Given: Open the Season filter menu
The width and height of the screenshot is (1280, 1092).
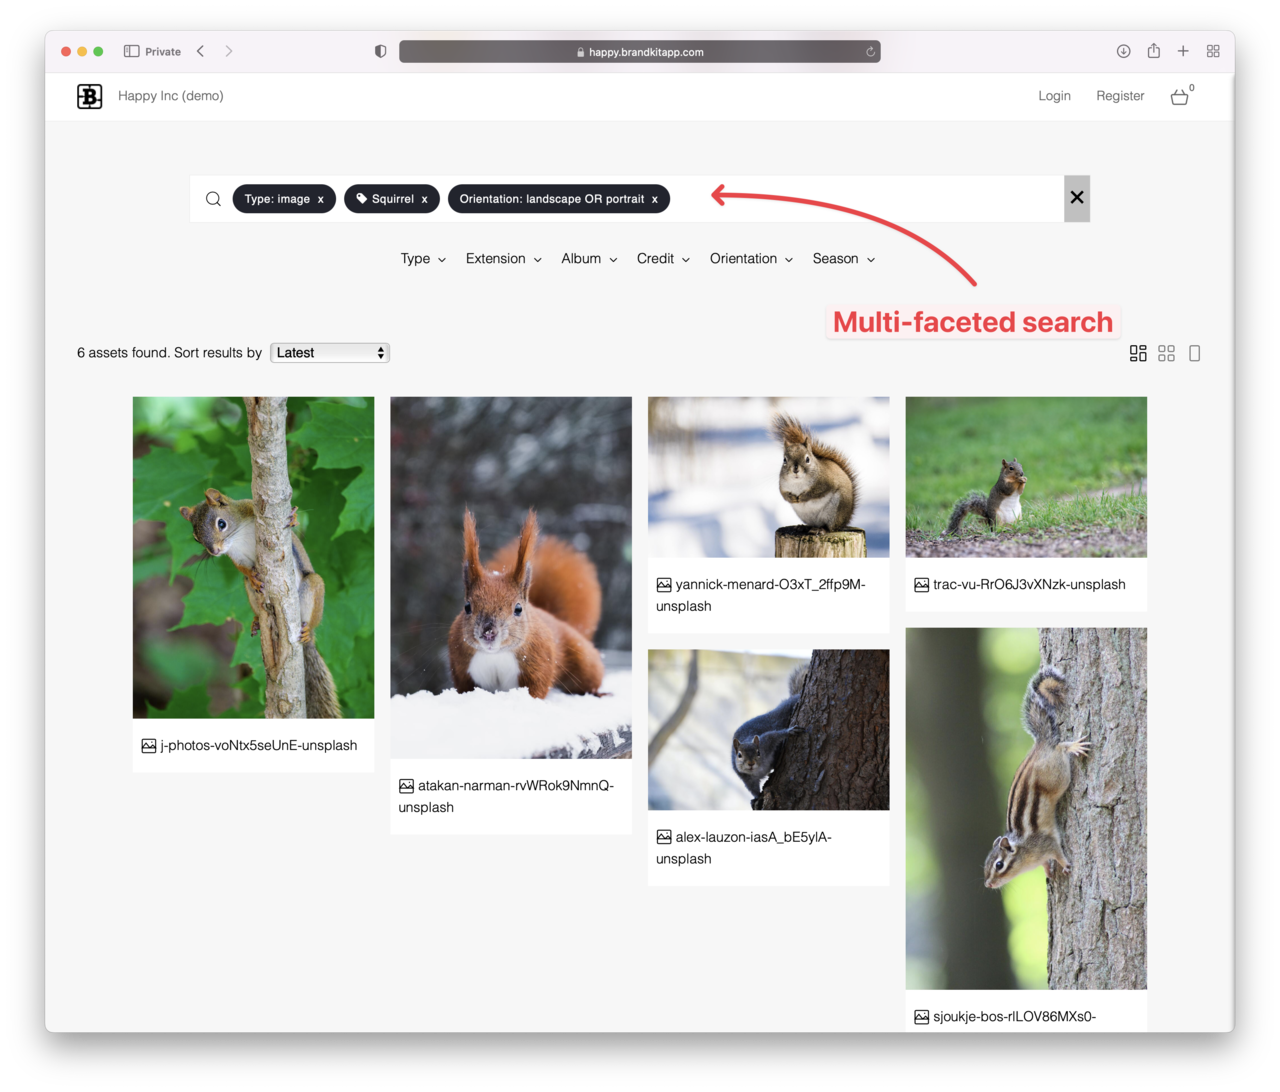Looking at the screenshot, I should [x=843, y=259].
